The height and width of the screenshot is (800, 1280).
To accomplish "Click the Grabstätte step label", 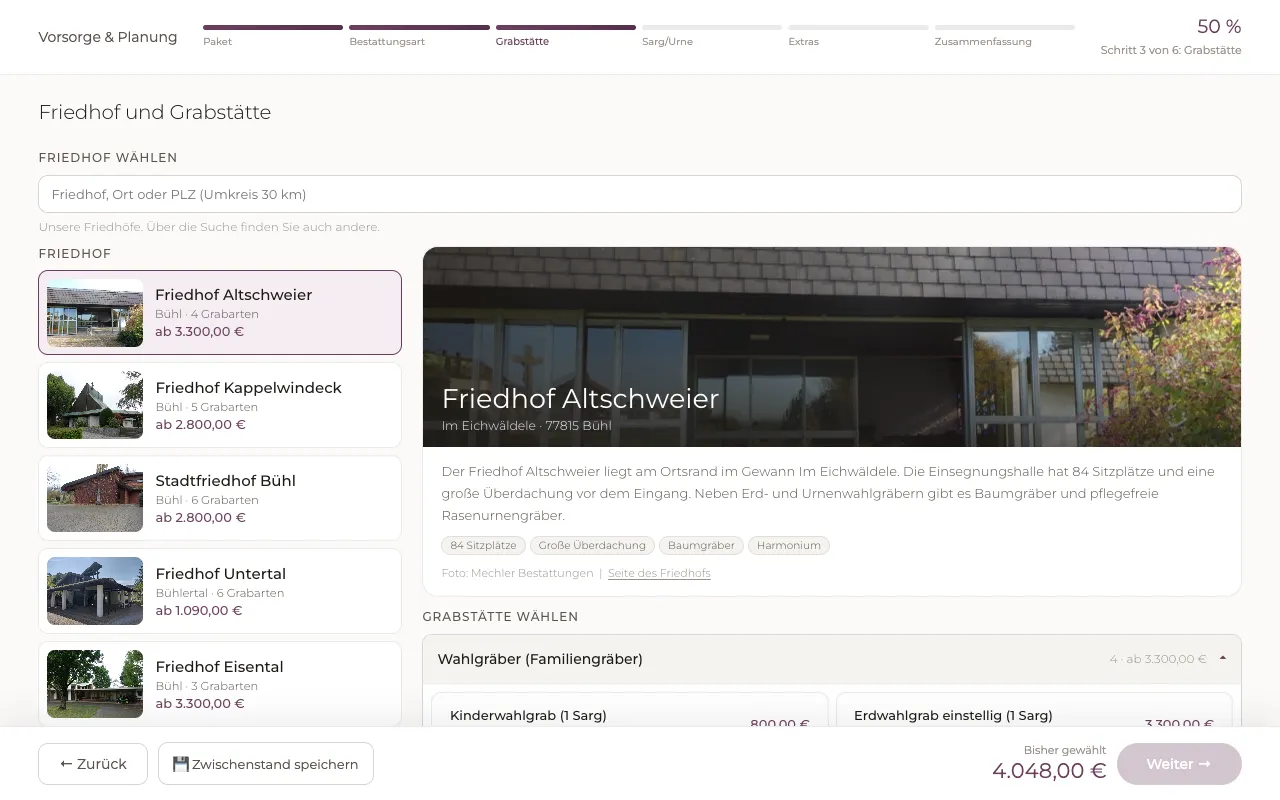I will (x=522, y=42).
